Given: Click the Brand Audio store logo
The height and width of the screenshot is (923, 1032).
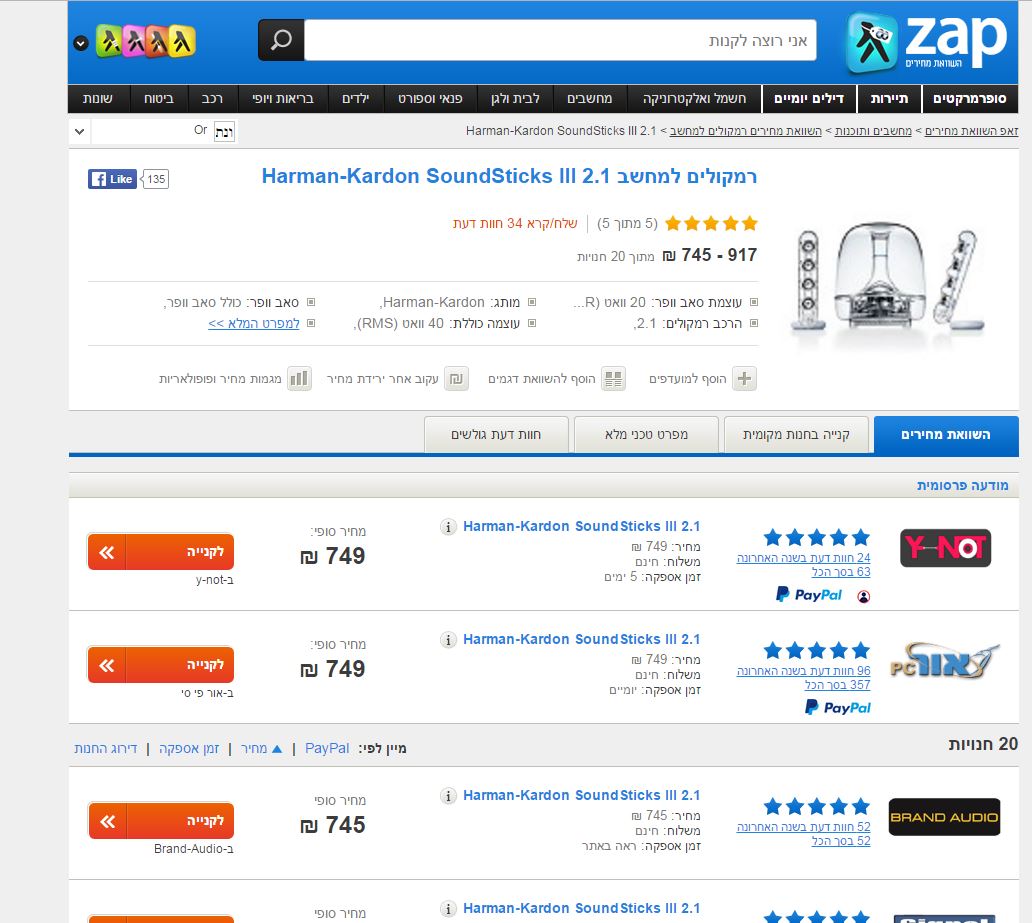Looking at the screenshot, I should pyautogui.click(x=944, y=817).
